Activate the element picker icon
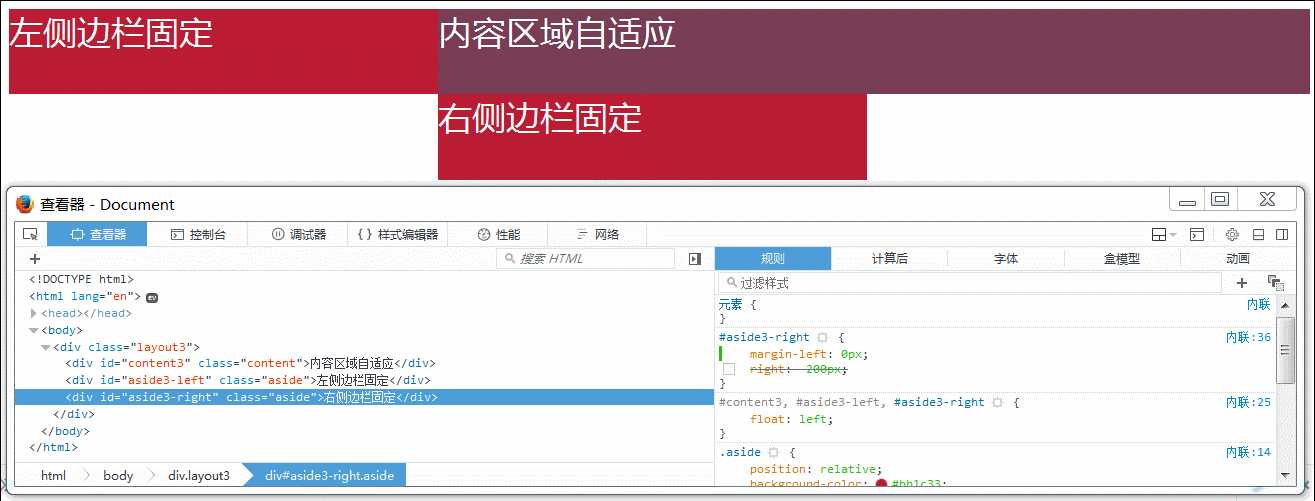 coord(30,235)
